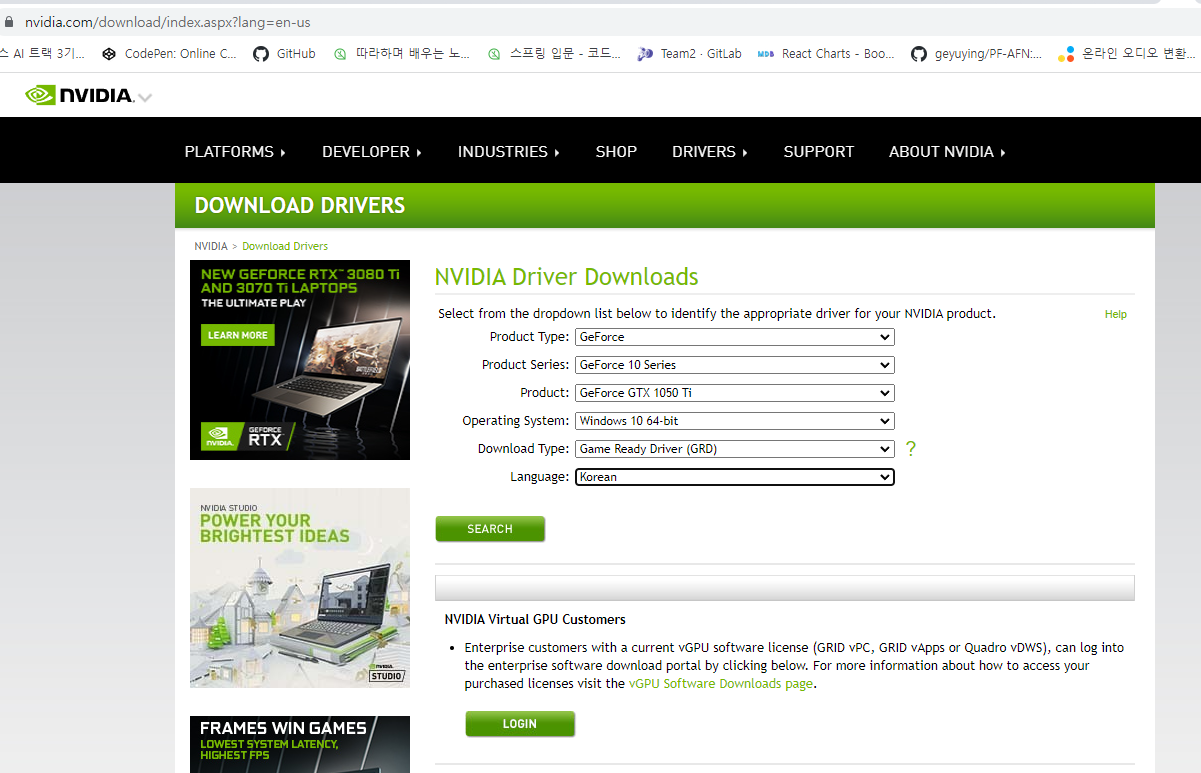Go to the SUPPORT menu item

coord(819,152)
